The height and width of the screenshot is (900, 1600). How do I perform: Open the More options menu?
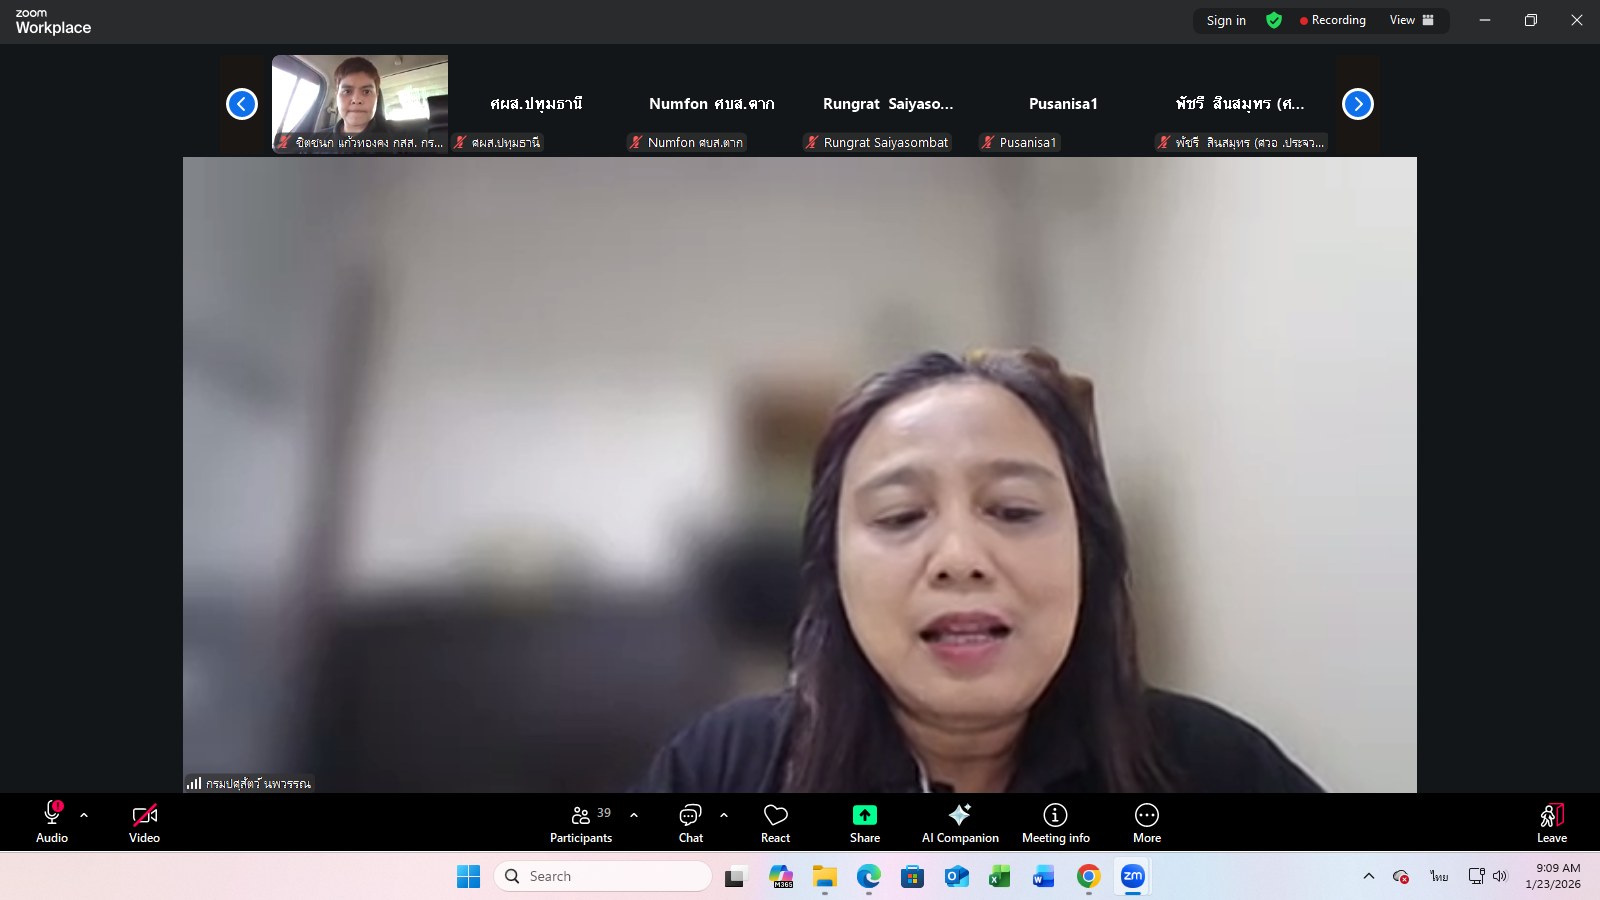(1146, 823)
